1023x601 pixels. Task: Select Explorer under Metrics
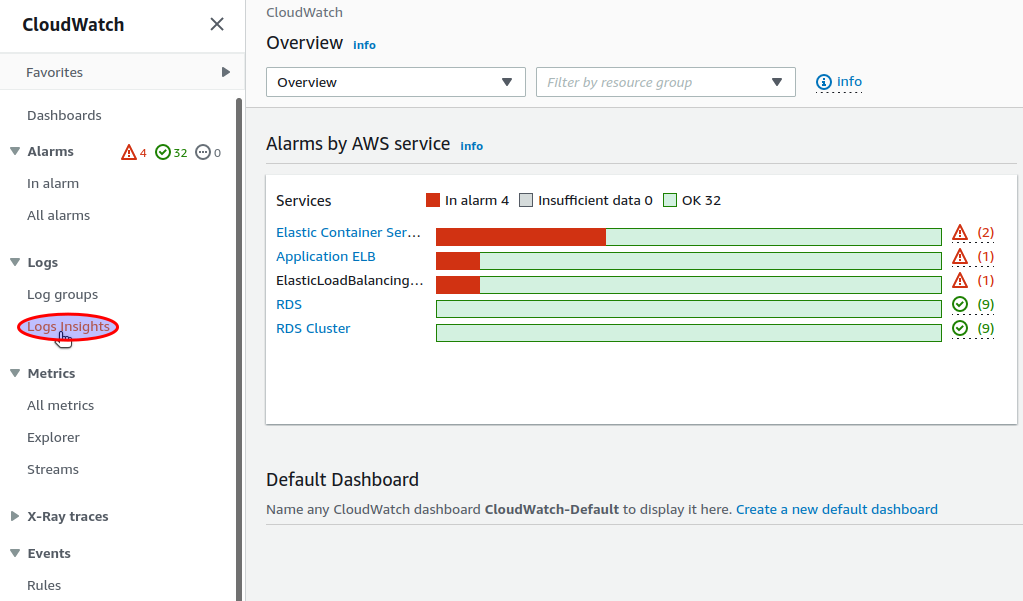[x=53, y=437]
